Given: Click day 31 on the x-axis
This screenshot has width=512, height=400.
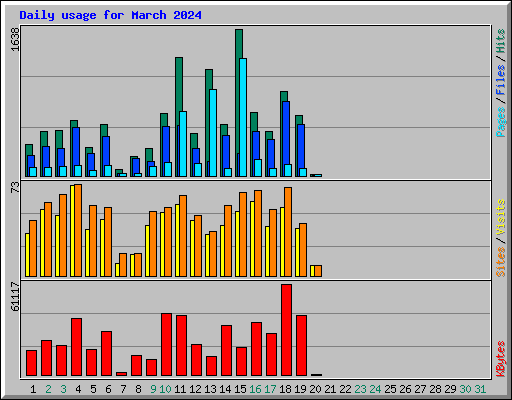Looking at the screenshot, I should pos(480,389).
